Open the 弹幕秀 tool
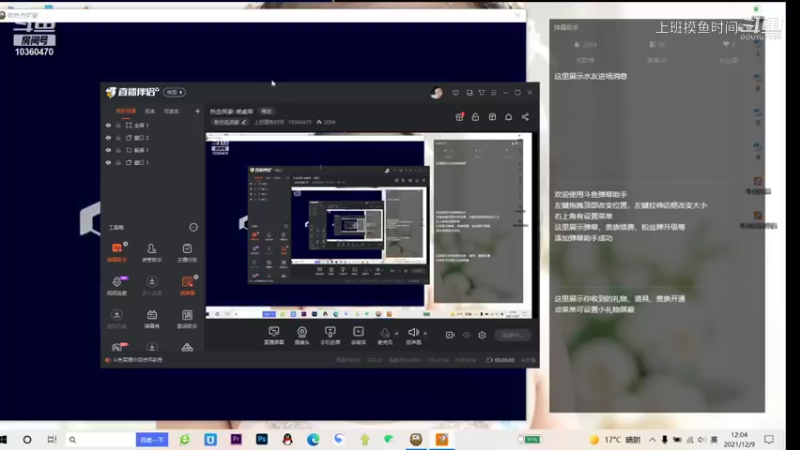This screenshot has height=450, width=800. (152, 319)
